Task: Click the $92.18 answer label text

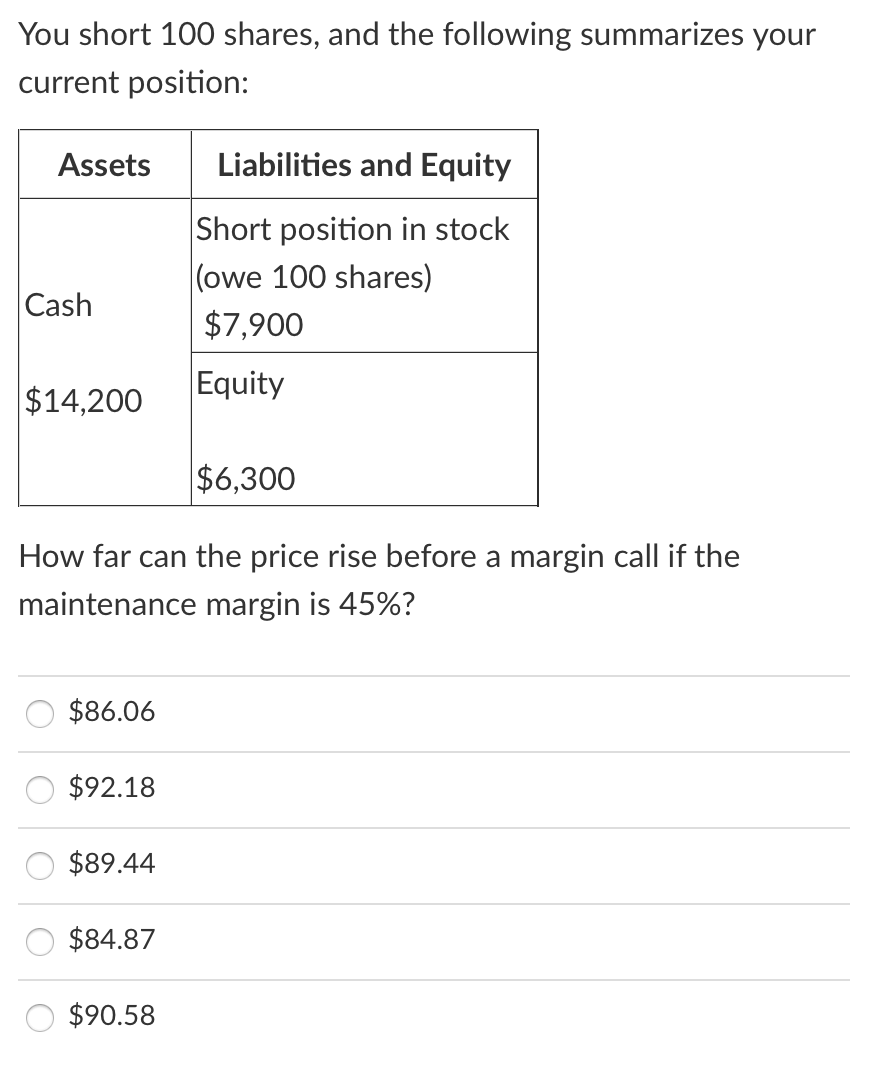Action: (111, 788)
